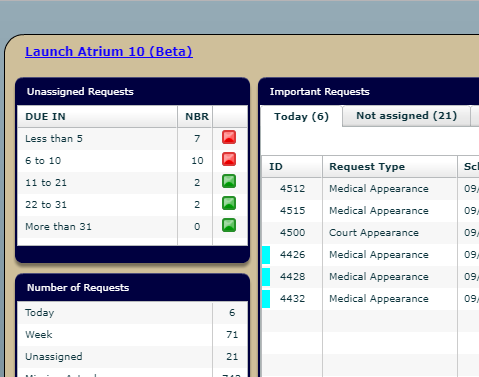Click the '11 to 21' row label
Viewport: 479px width, 377px height.
click(46, 183)
